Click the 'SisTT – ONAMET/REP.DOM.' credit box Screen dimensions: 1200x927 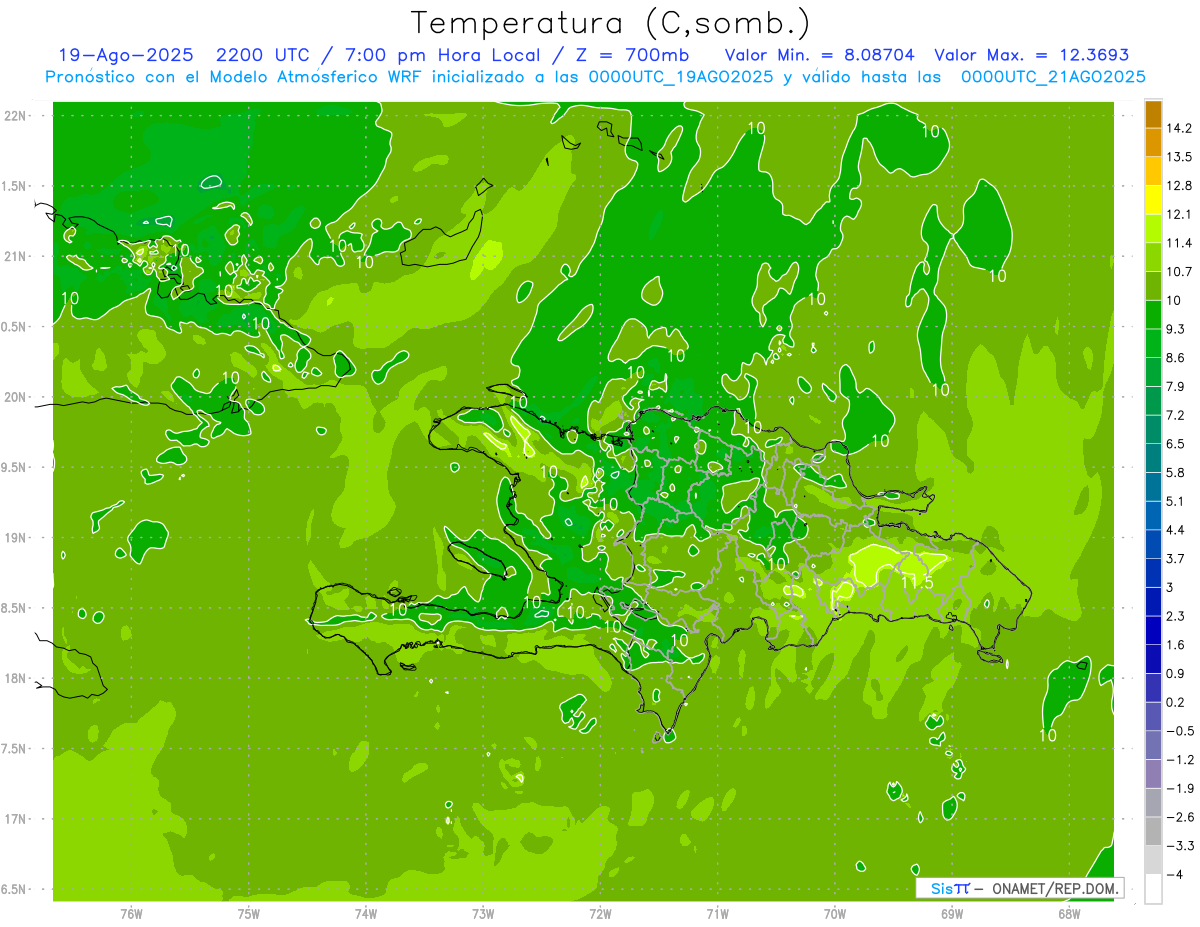tap(1020, 888)
